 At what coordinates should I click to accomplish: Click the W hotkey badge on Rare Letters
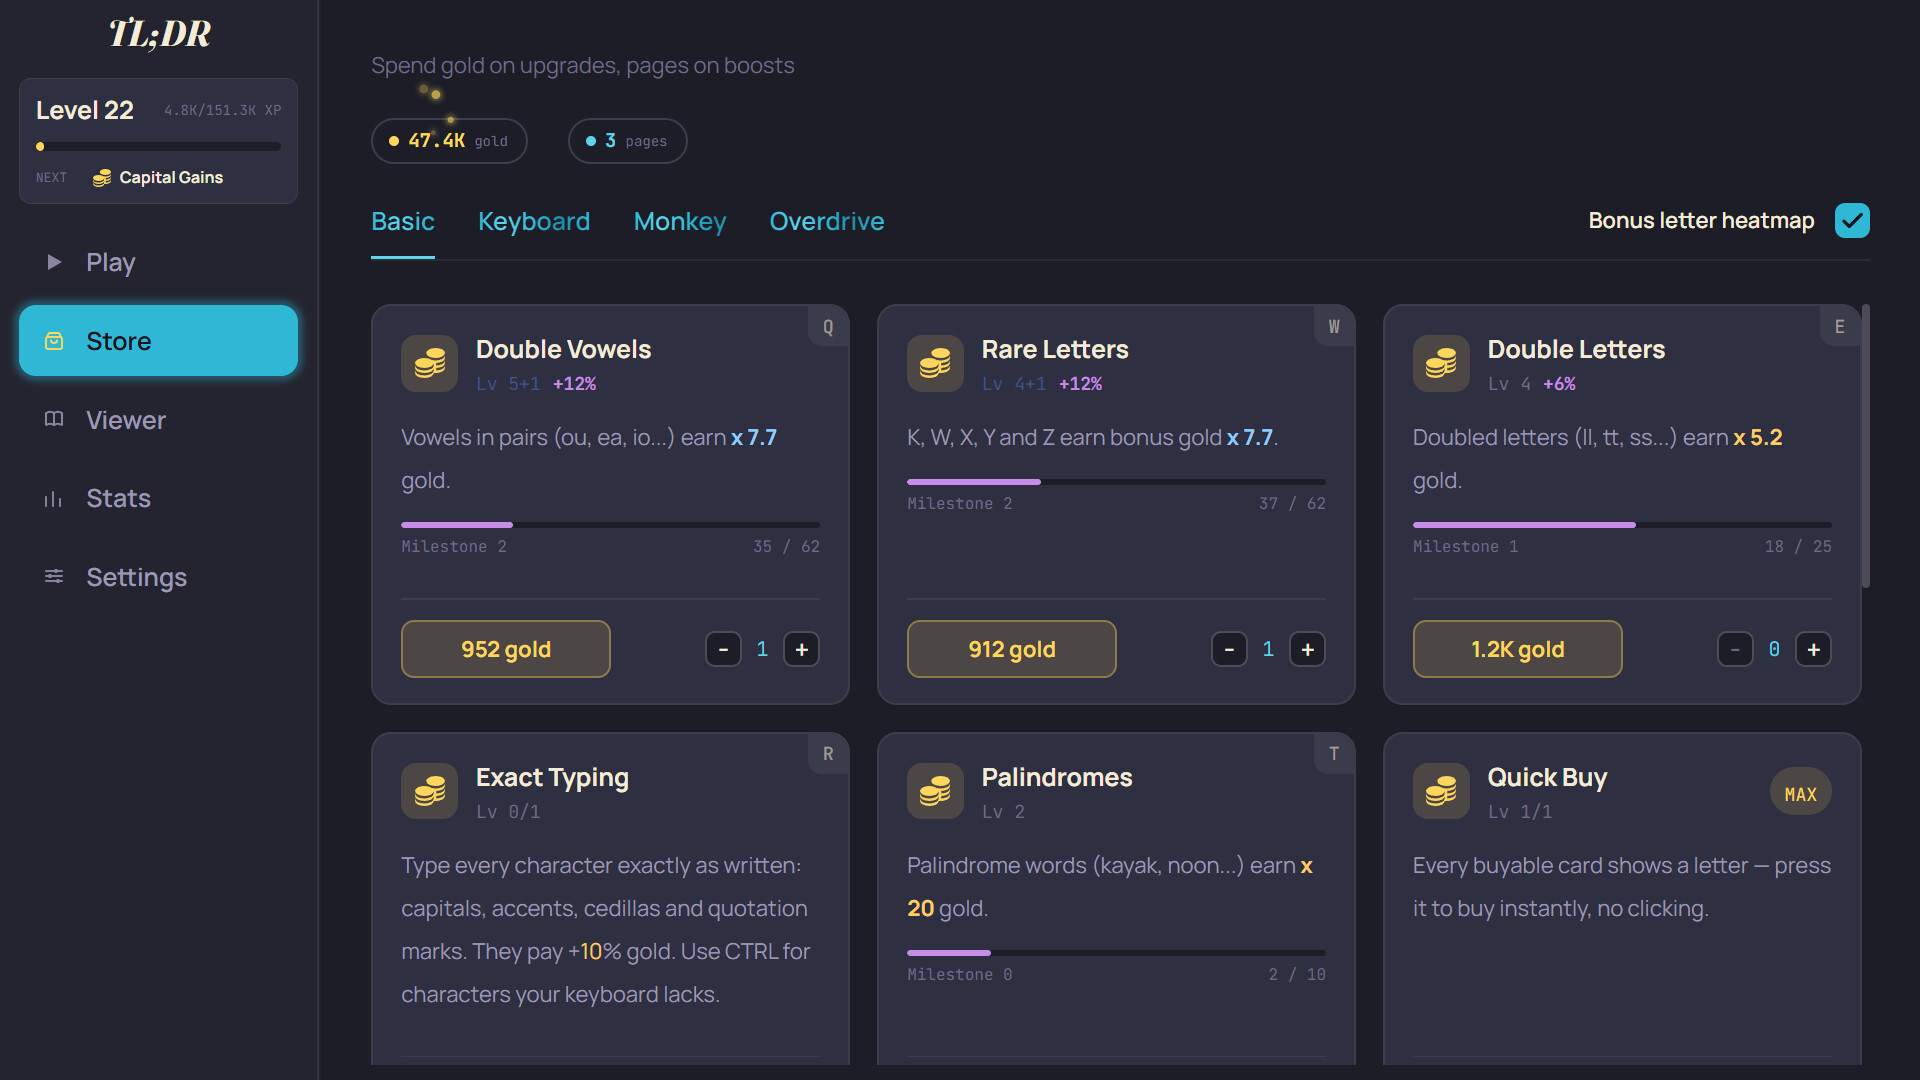(x=1334, y=327)
